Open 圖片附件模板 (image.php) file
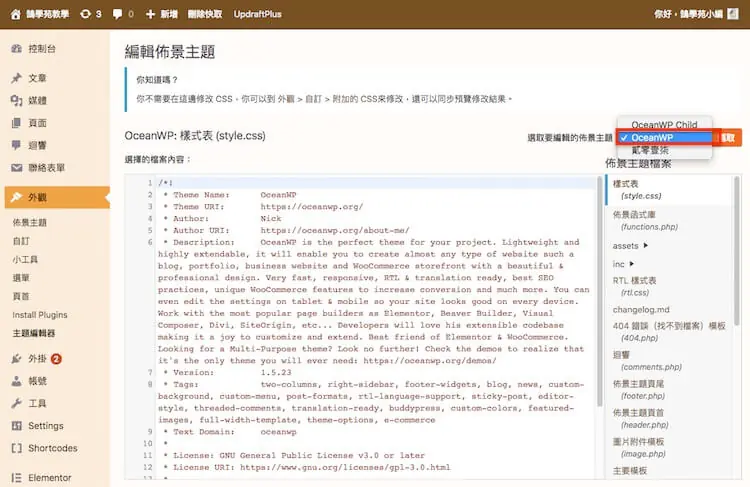750x487 pixels. click(639, 447)
